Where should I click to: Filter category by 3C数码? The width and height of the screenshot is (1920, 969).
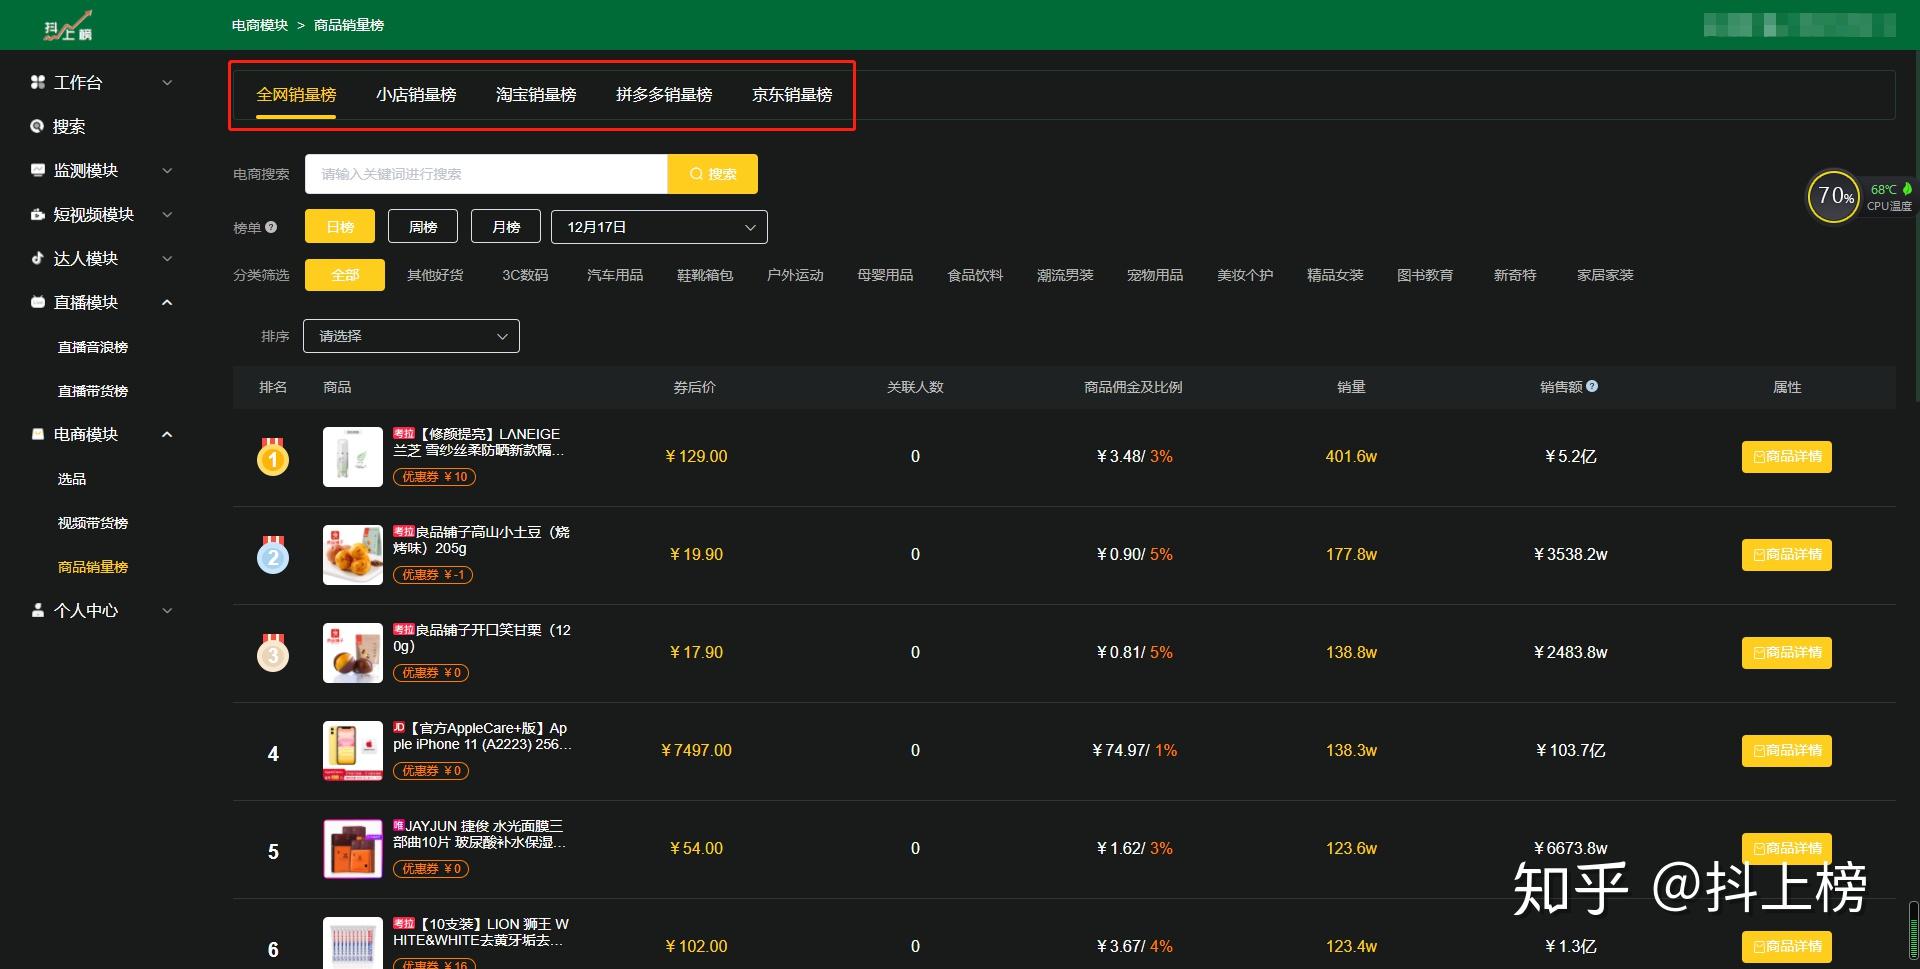[525, 275]
